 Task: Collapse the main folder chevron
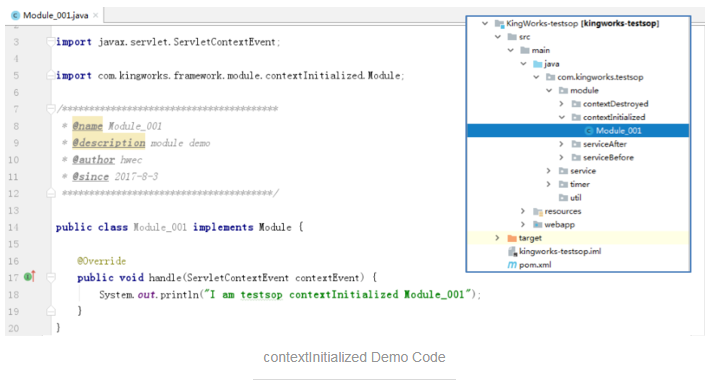[x=511, y=50]
